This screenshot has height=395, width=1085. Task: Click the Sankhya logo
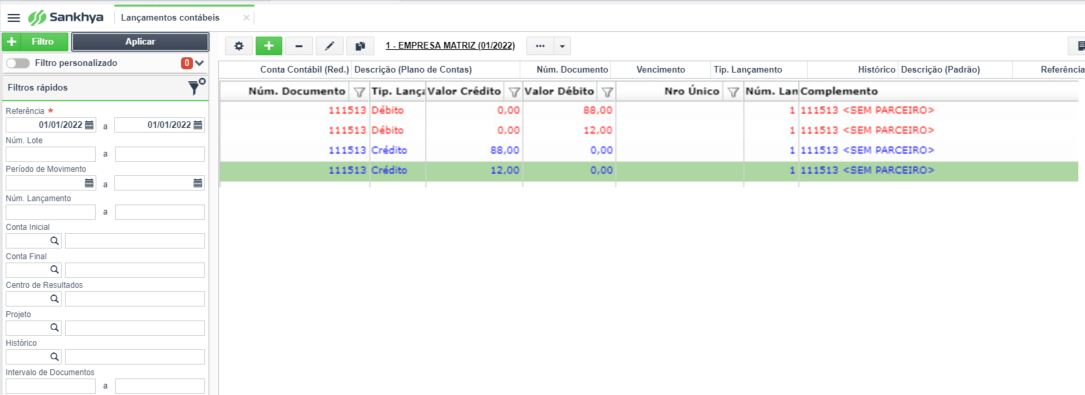point(66,17)
